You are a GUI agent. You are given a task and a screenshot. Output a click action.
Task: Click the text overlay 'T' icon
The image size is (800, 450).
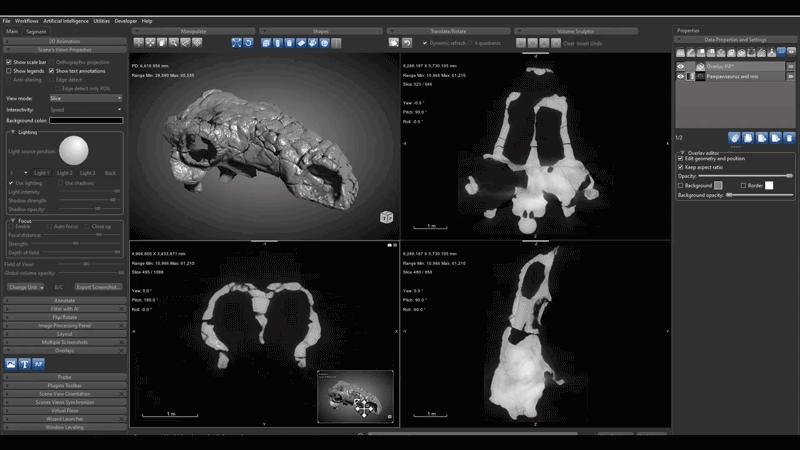coord(24,364)
